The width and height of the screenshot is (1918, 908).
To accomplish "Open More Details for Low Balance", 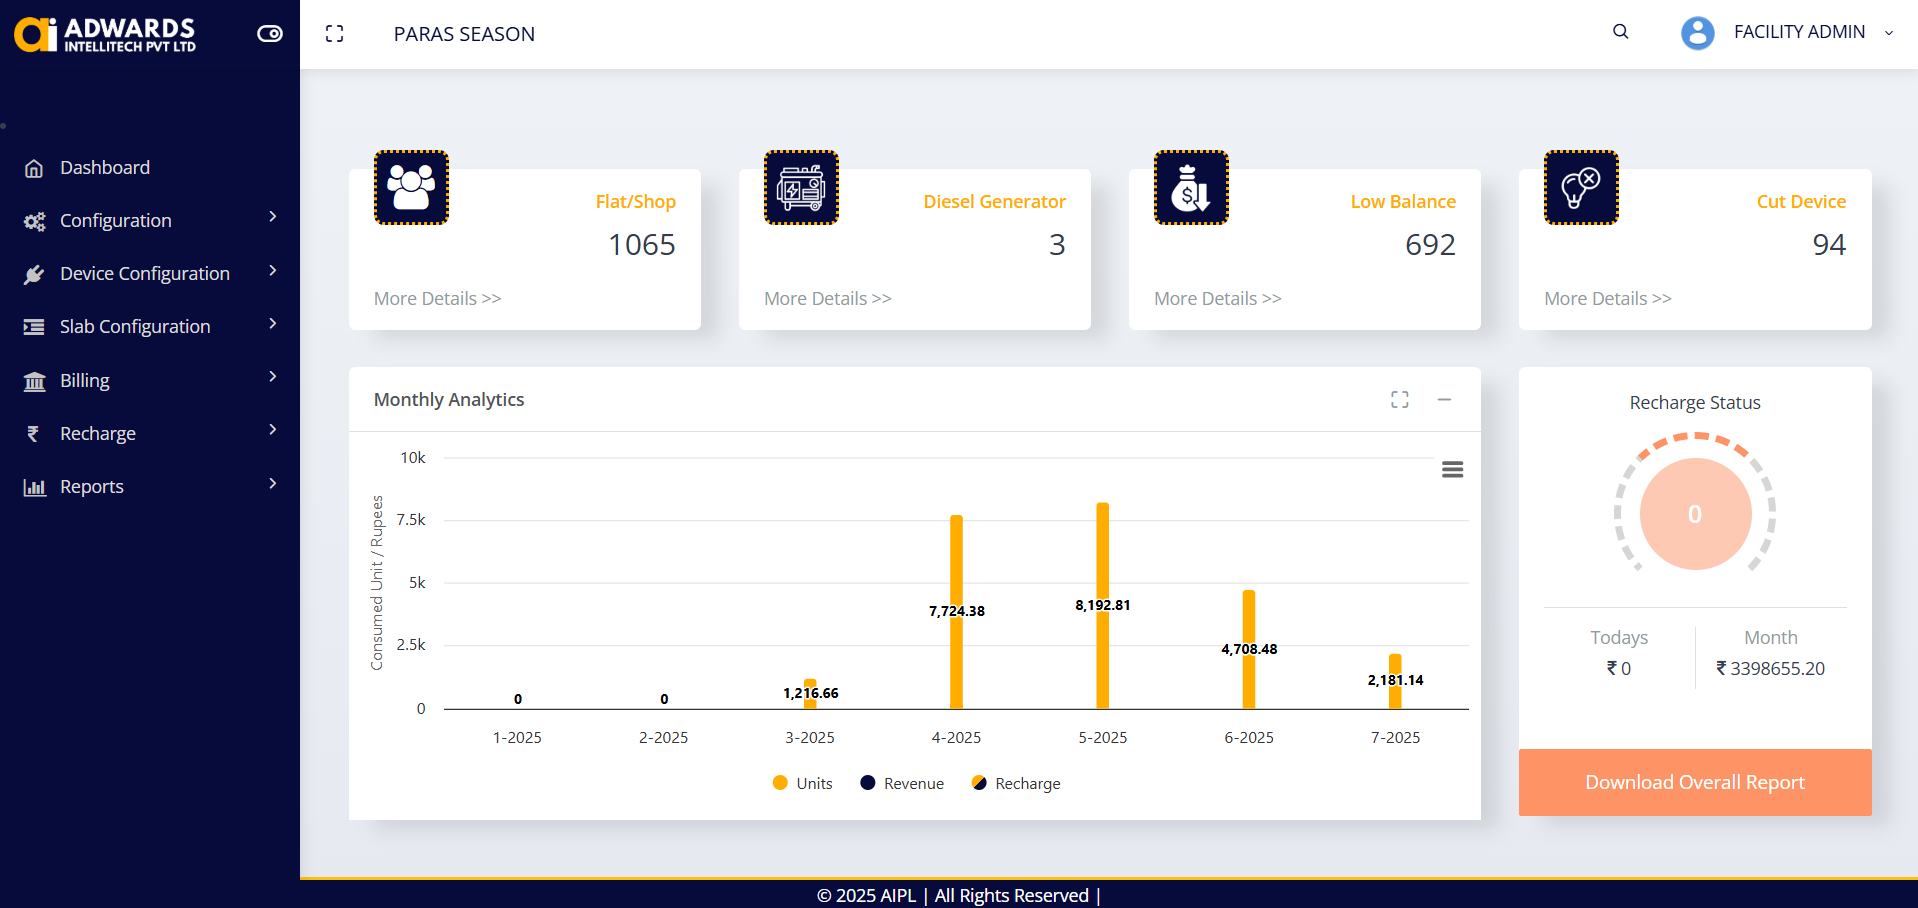I will pos(1217,299).
